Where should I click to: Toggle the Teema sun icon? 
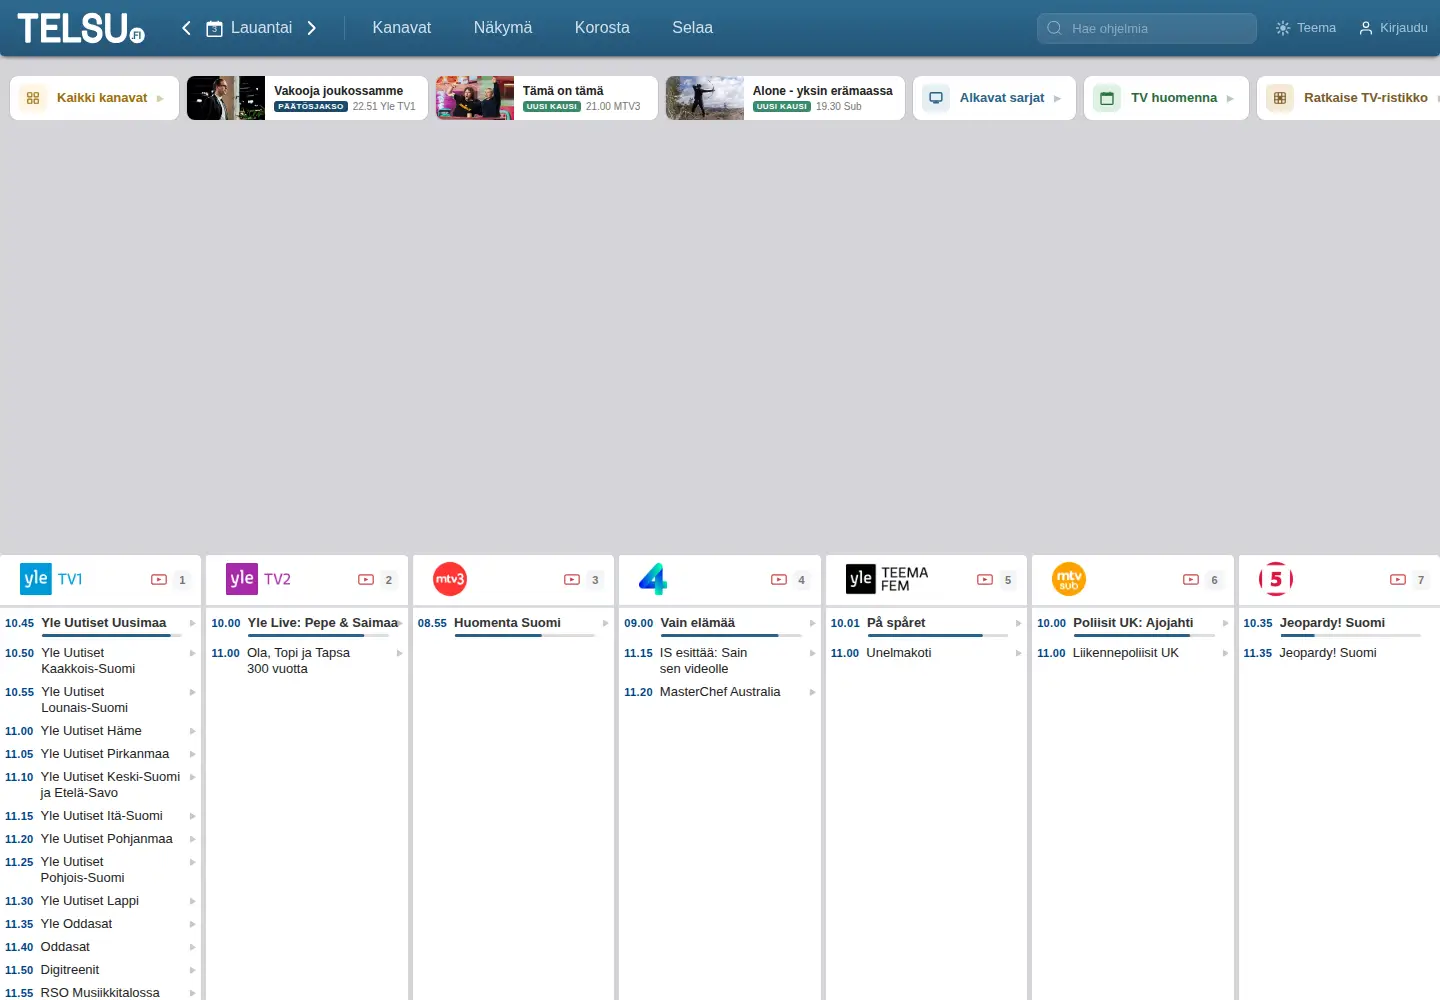[x=1283, y=28]
